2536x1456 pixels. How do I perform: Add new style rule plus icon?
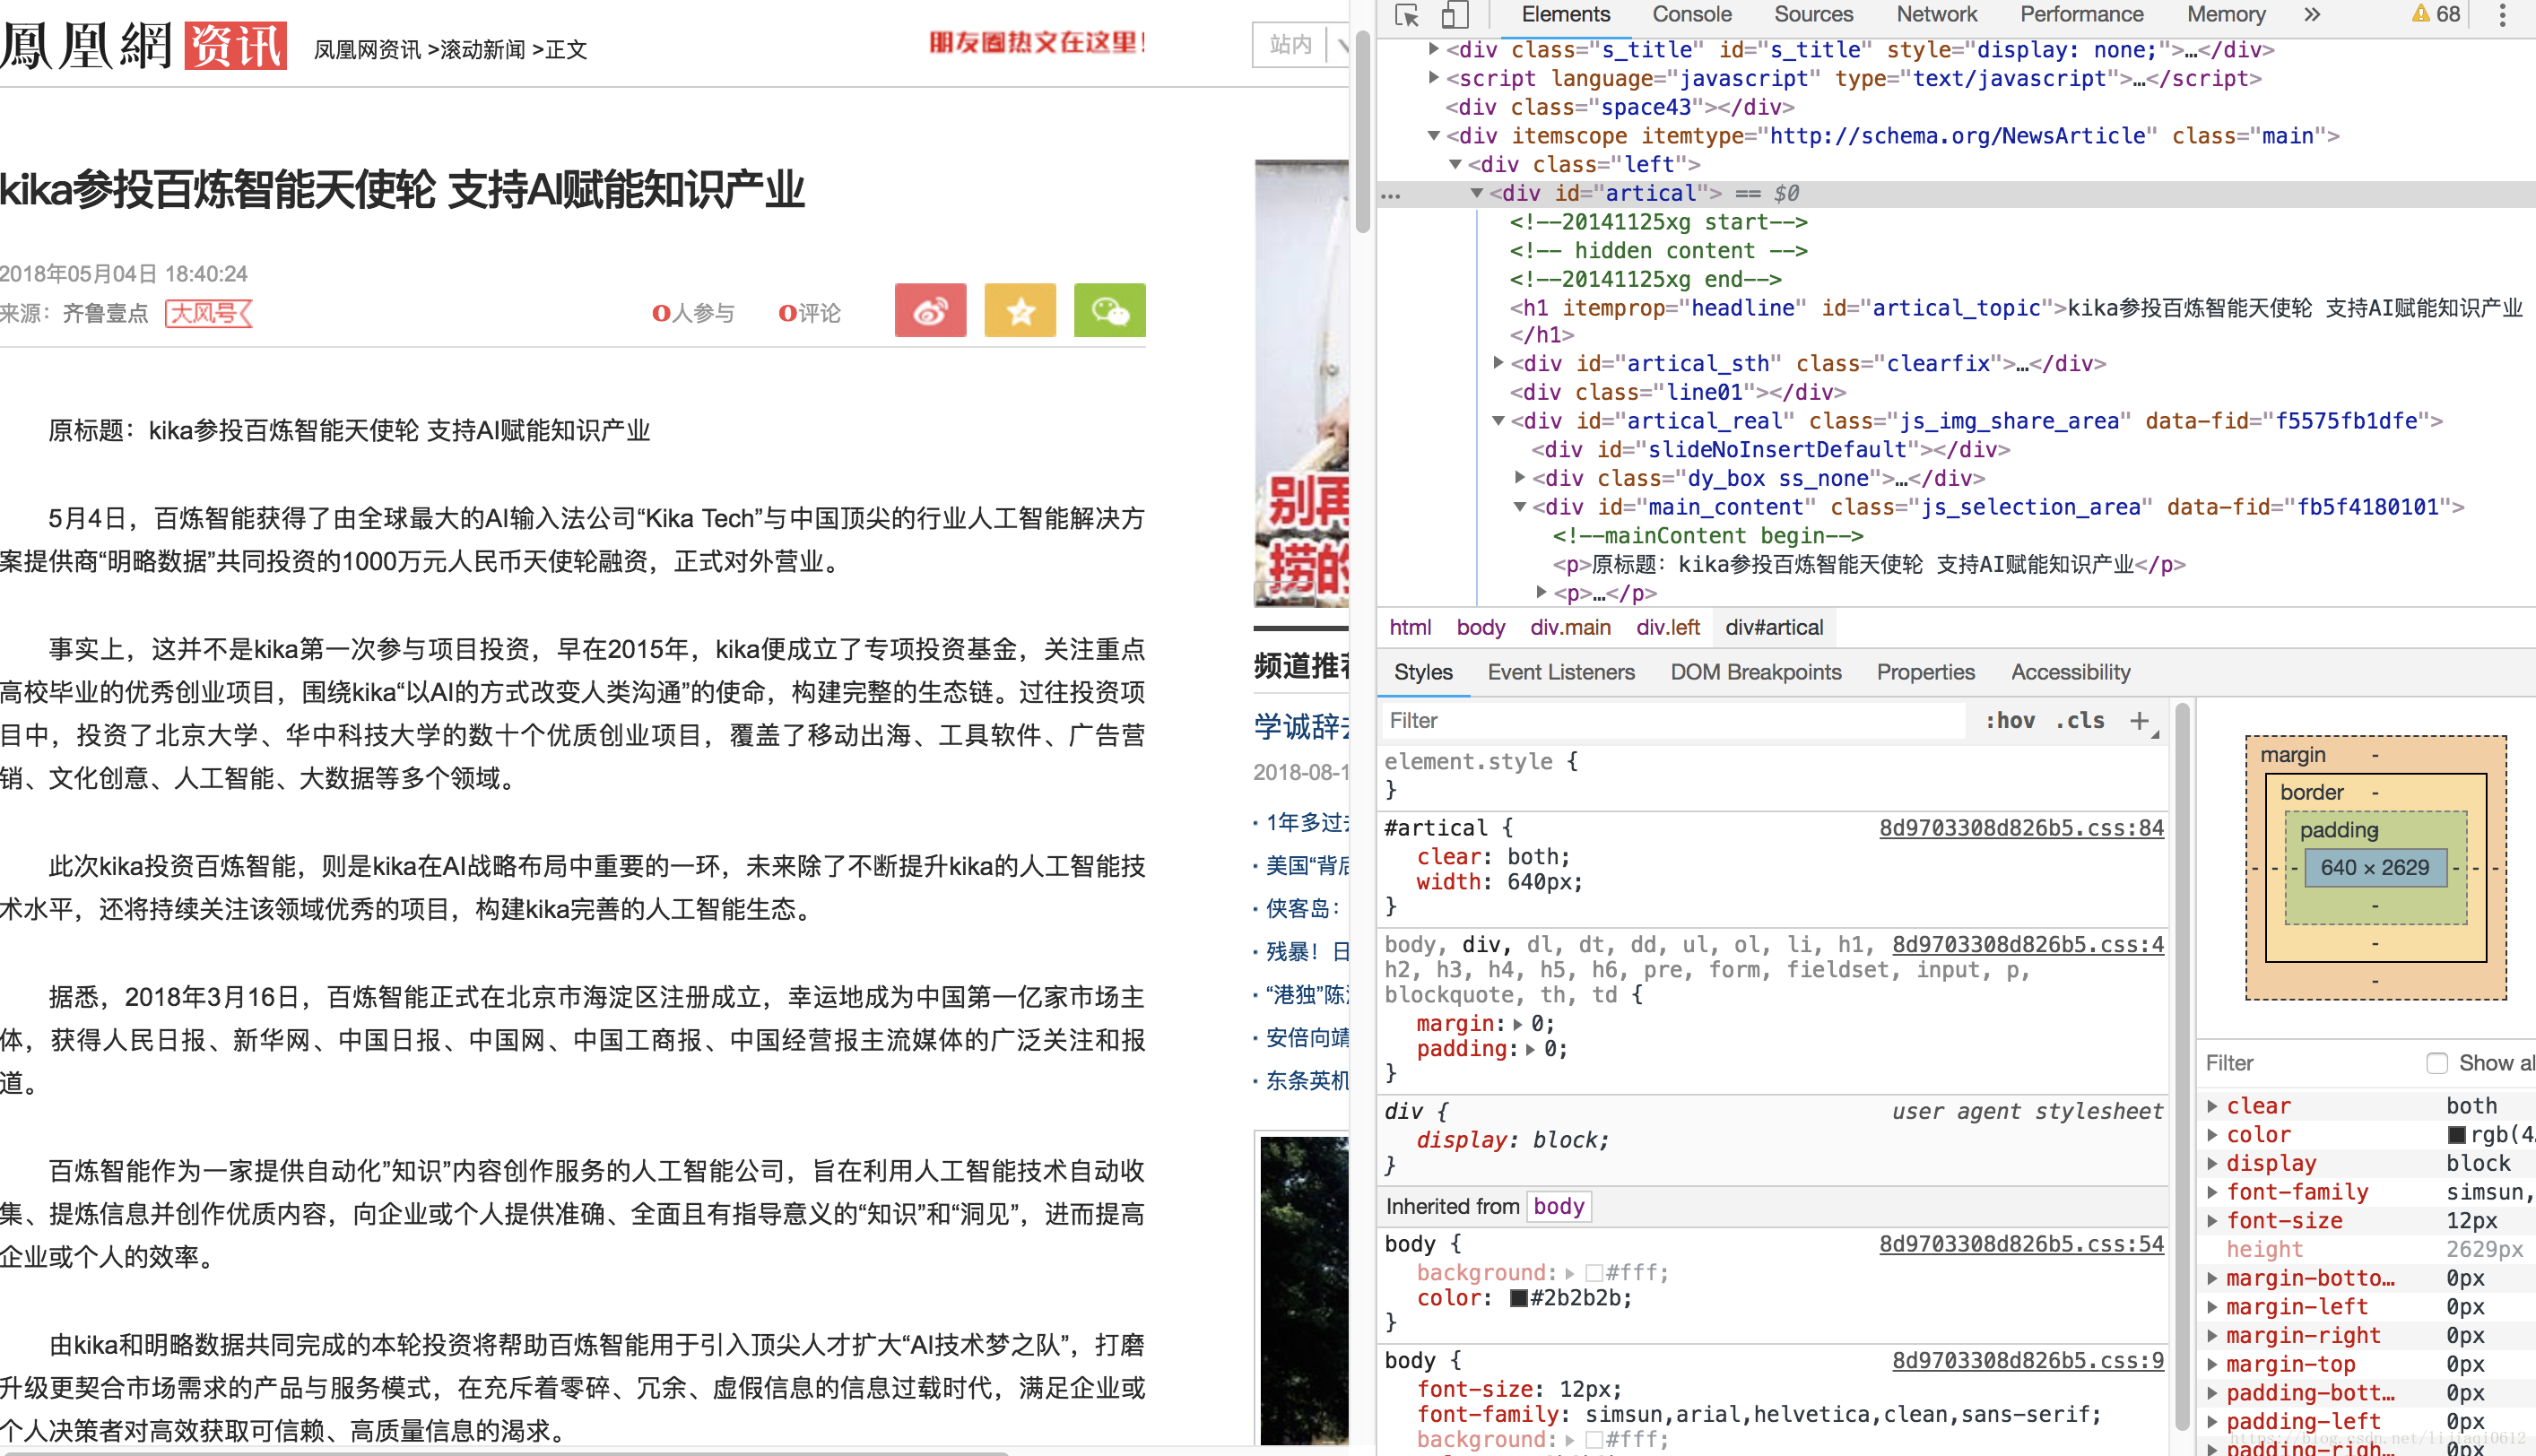[2140, 721]
